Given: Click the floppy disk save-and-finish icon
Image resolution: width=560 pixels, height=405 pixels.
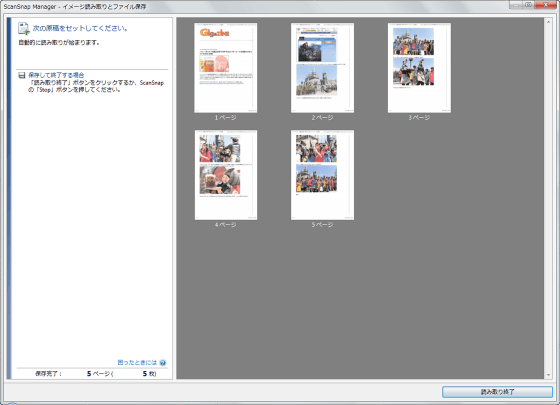Looking at the screenshot, I should [22, 75].
